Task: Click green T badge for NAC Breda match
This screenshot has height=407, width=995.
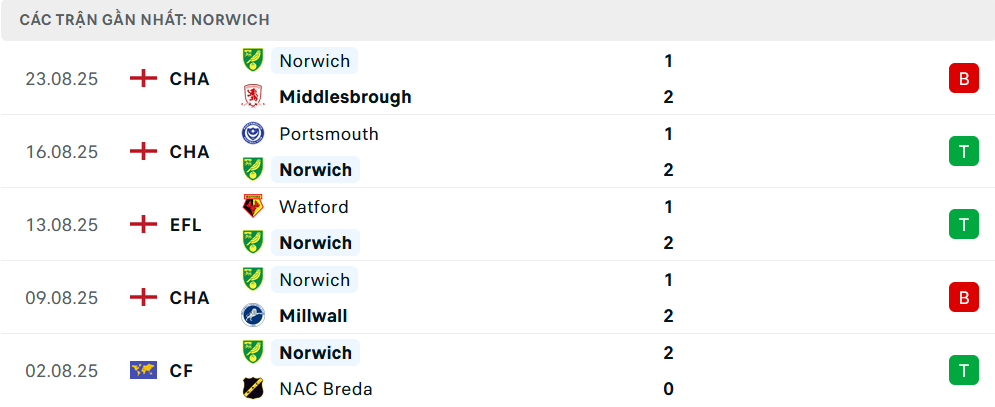Action: point(964,371)
